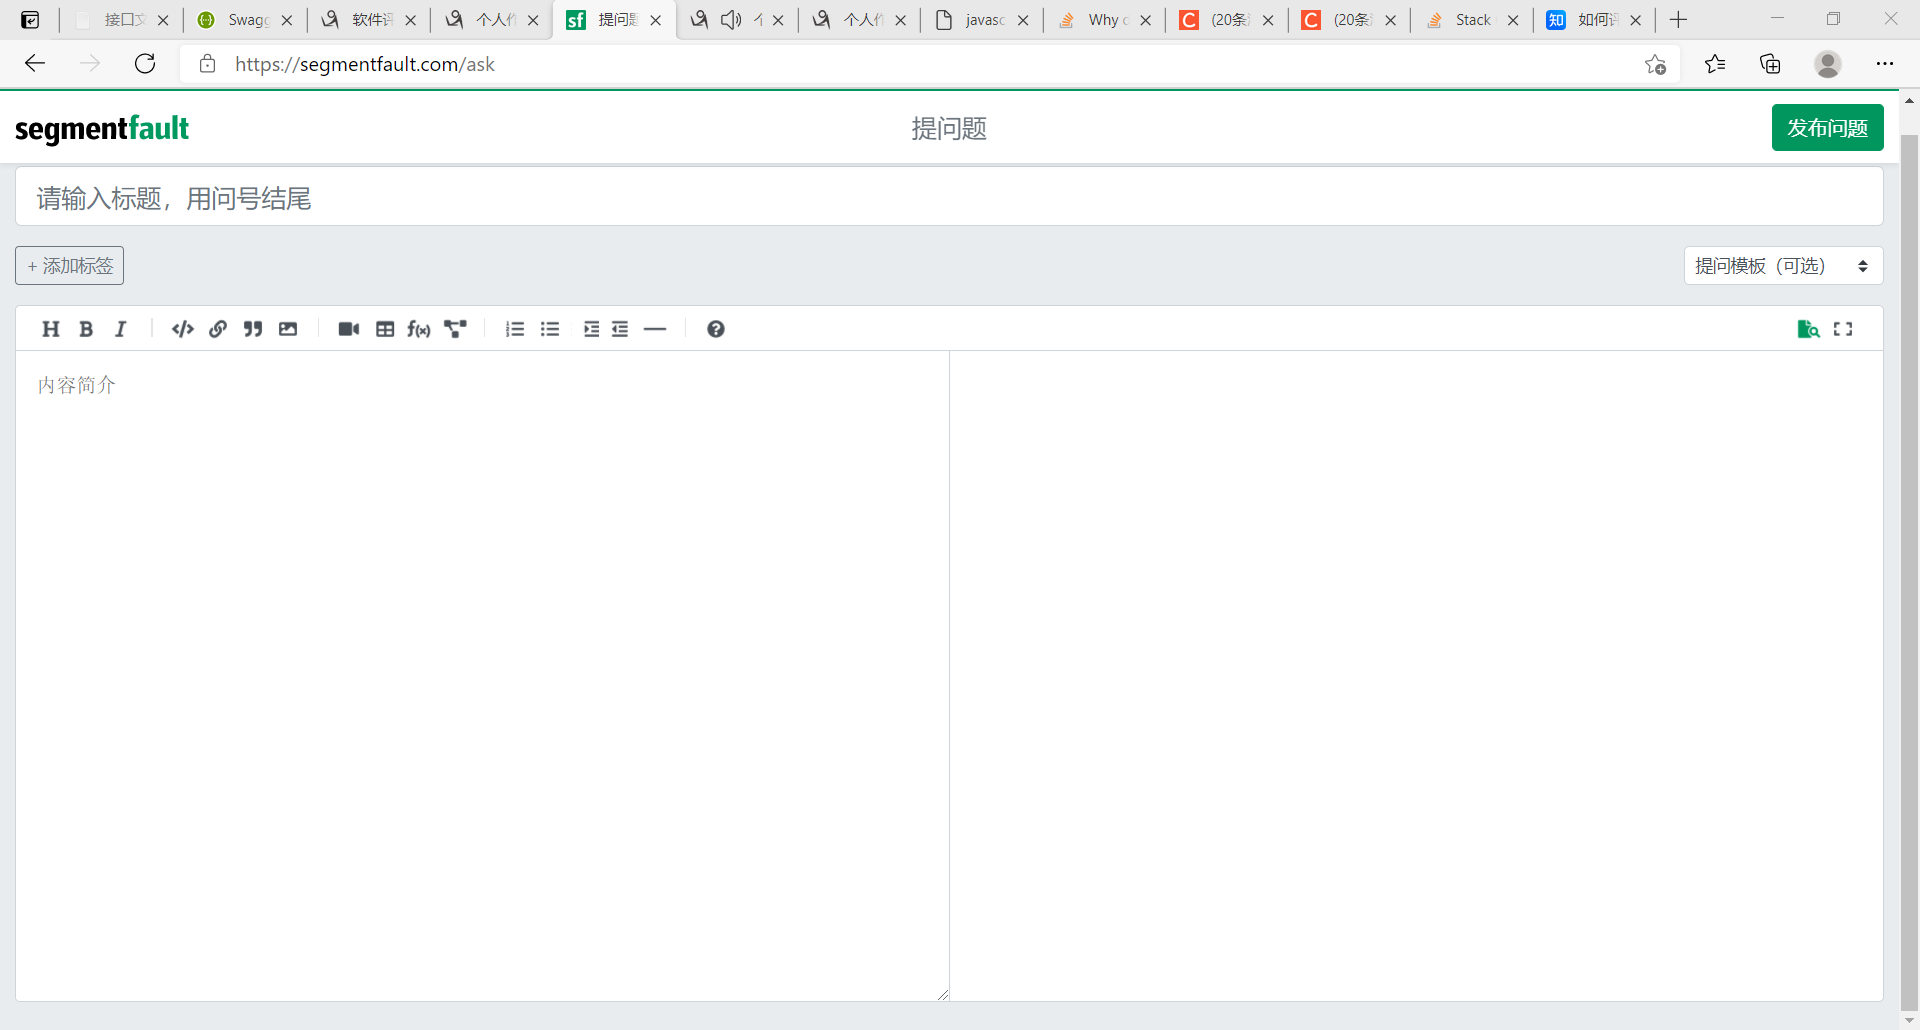Insert a code block icon

click(x=183, y=329)
